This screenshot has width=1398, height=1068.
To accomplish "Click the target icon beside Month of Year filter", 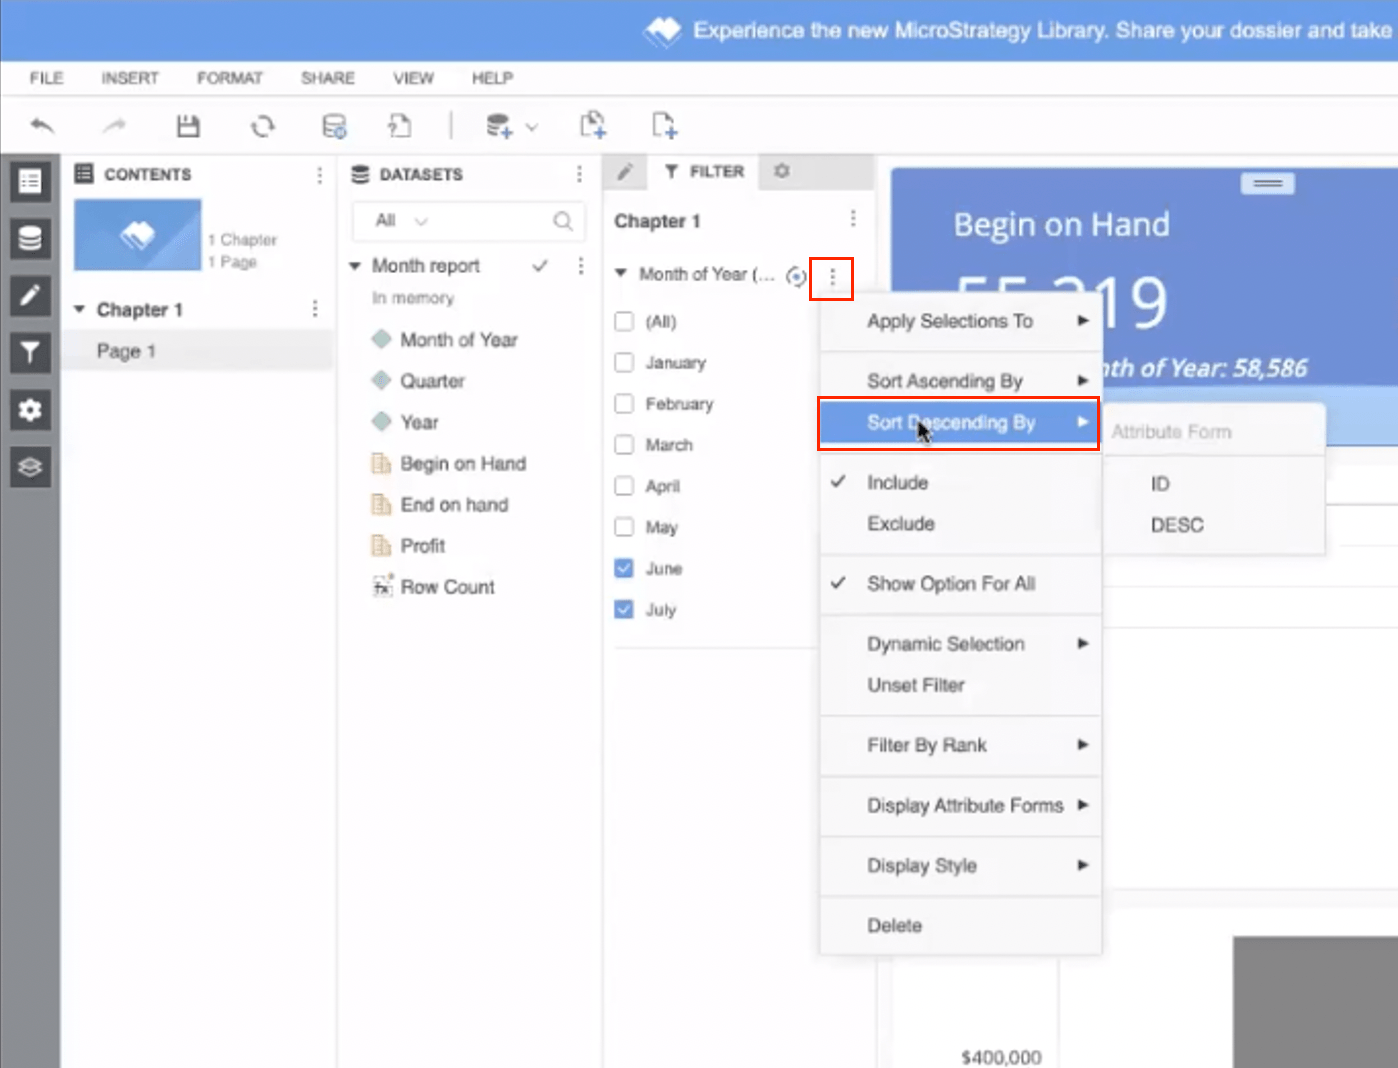I will (796, 276).
